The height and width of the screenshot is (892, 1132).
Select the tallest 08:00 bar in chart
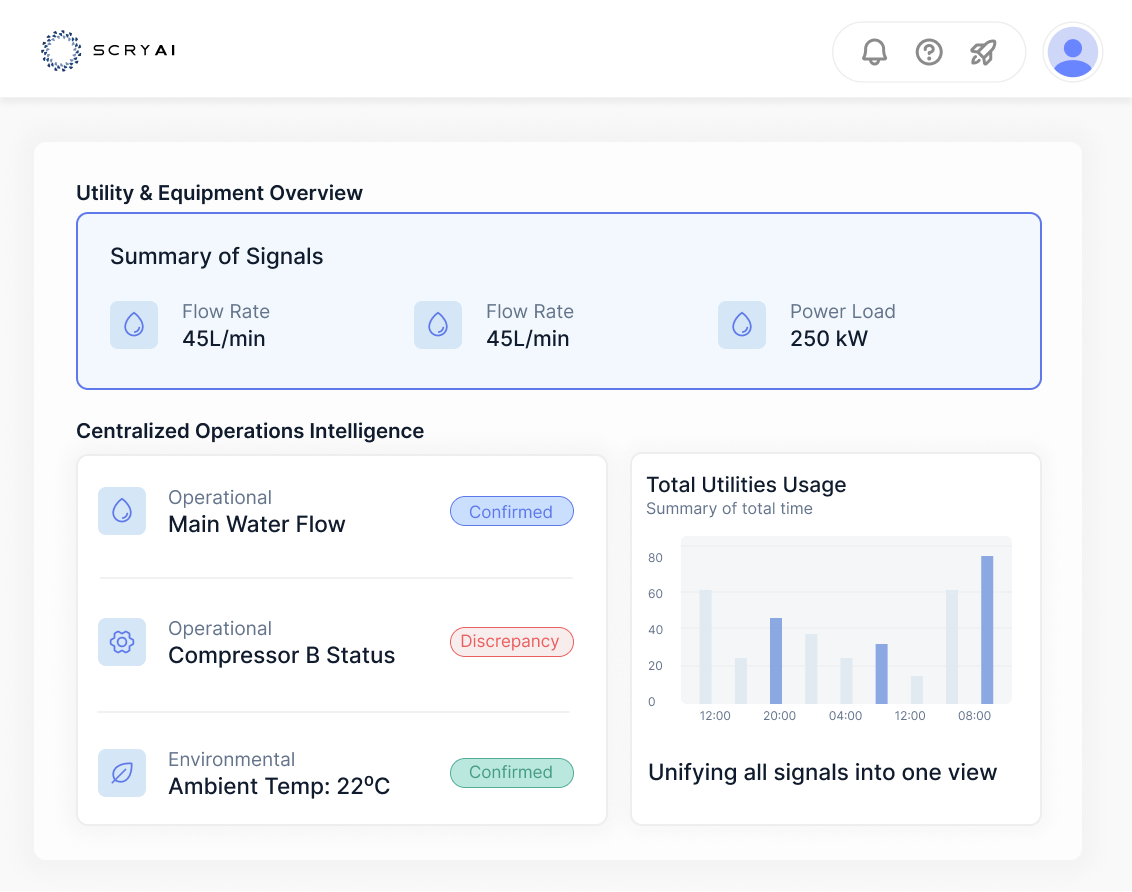(x=987, y=629)
